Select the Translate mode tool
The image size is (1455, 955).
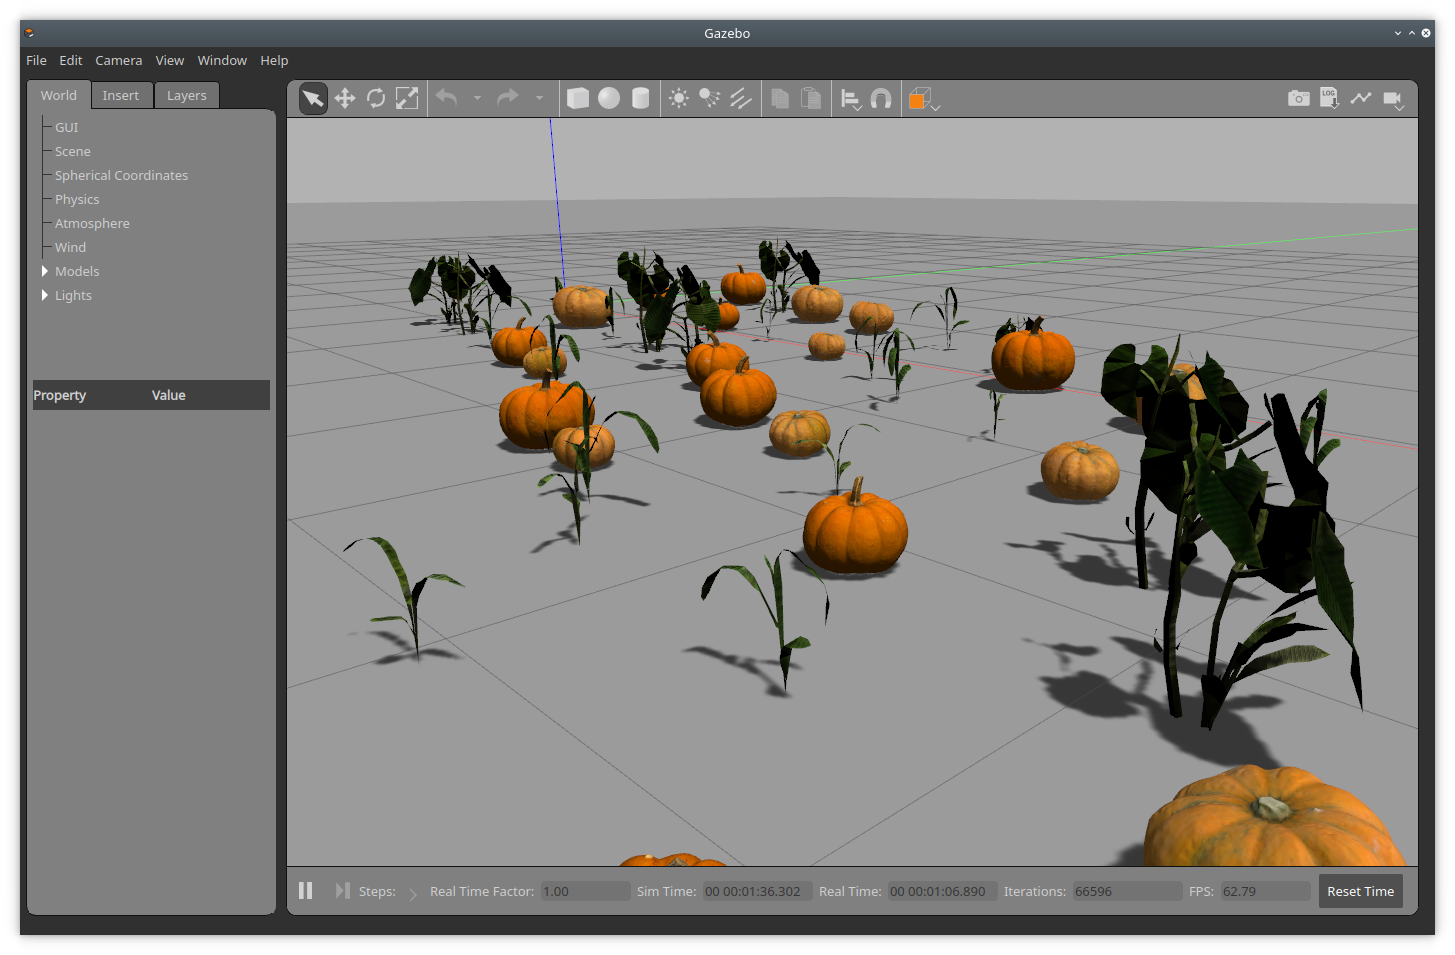[345, 98]
